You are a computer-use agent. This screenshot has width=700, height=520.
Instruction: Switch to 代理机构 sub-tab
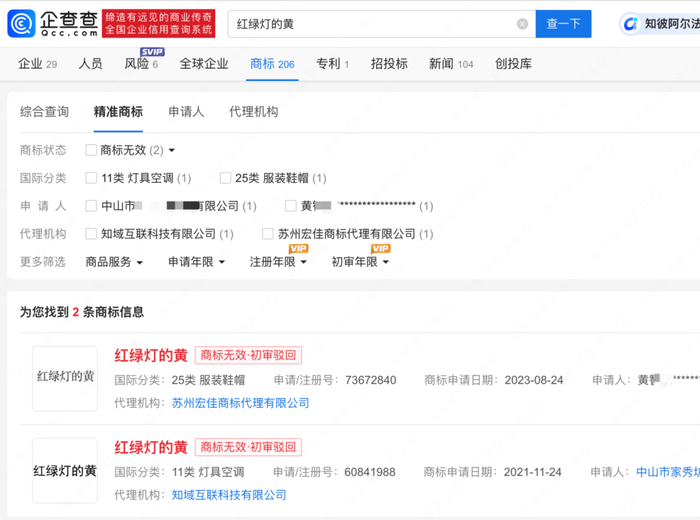pos(254,112)
